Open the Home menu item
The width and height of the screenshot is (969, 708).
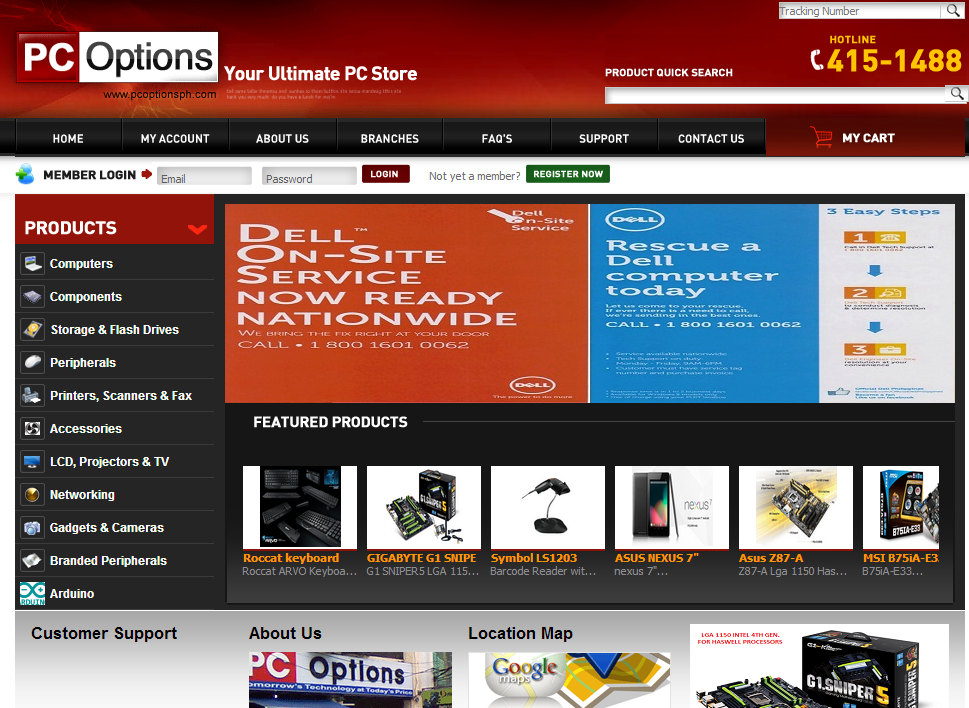click(68, 138)
